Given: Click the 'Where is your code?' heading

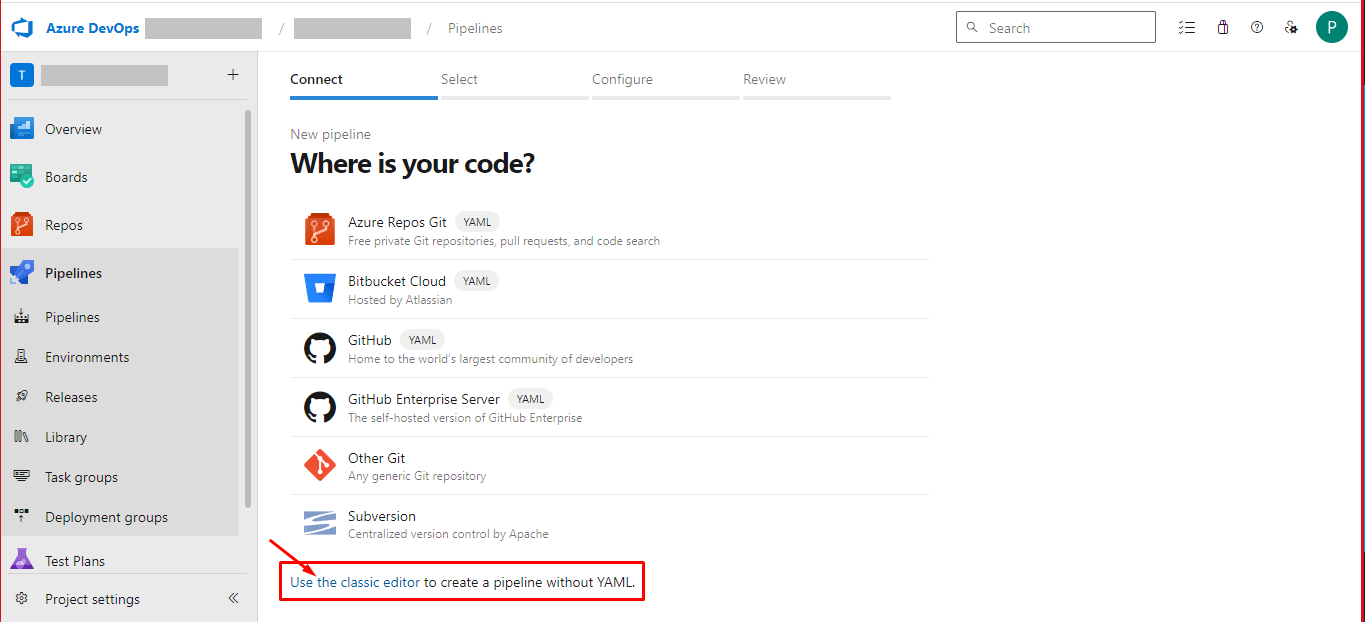Looking at the screenshot, I should pos(412,163).
